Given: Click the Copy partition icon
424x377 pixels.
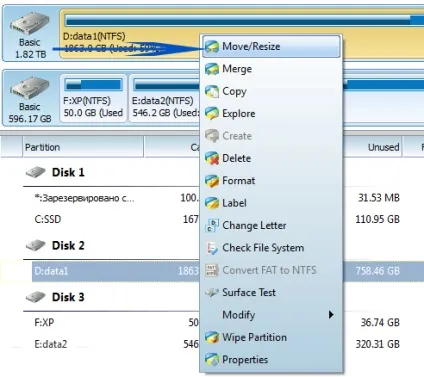Looking at the screenshot, I should pos(212,91).
